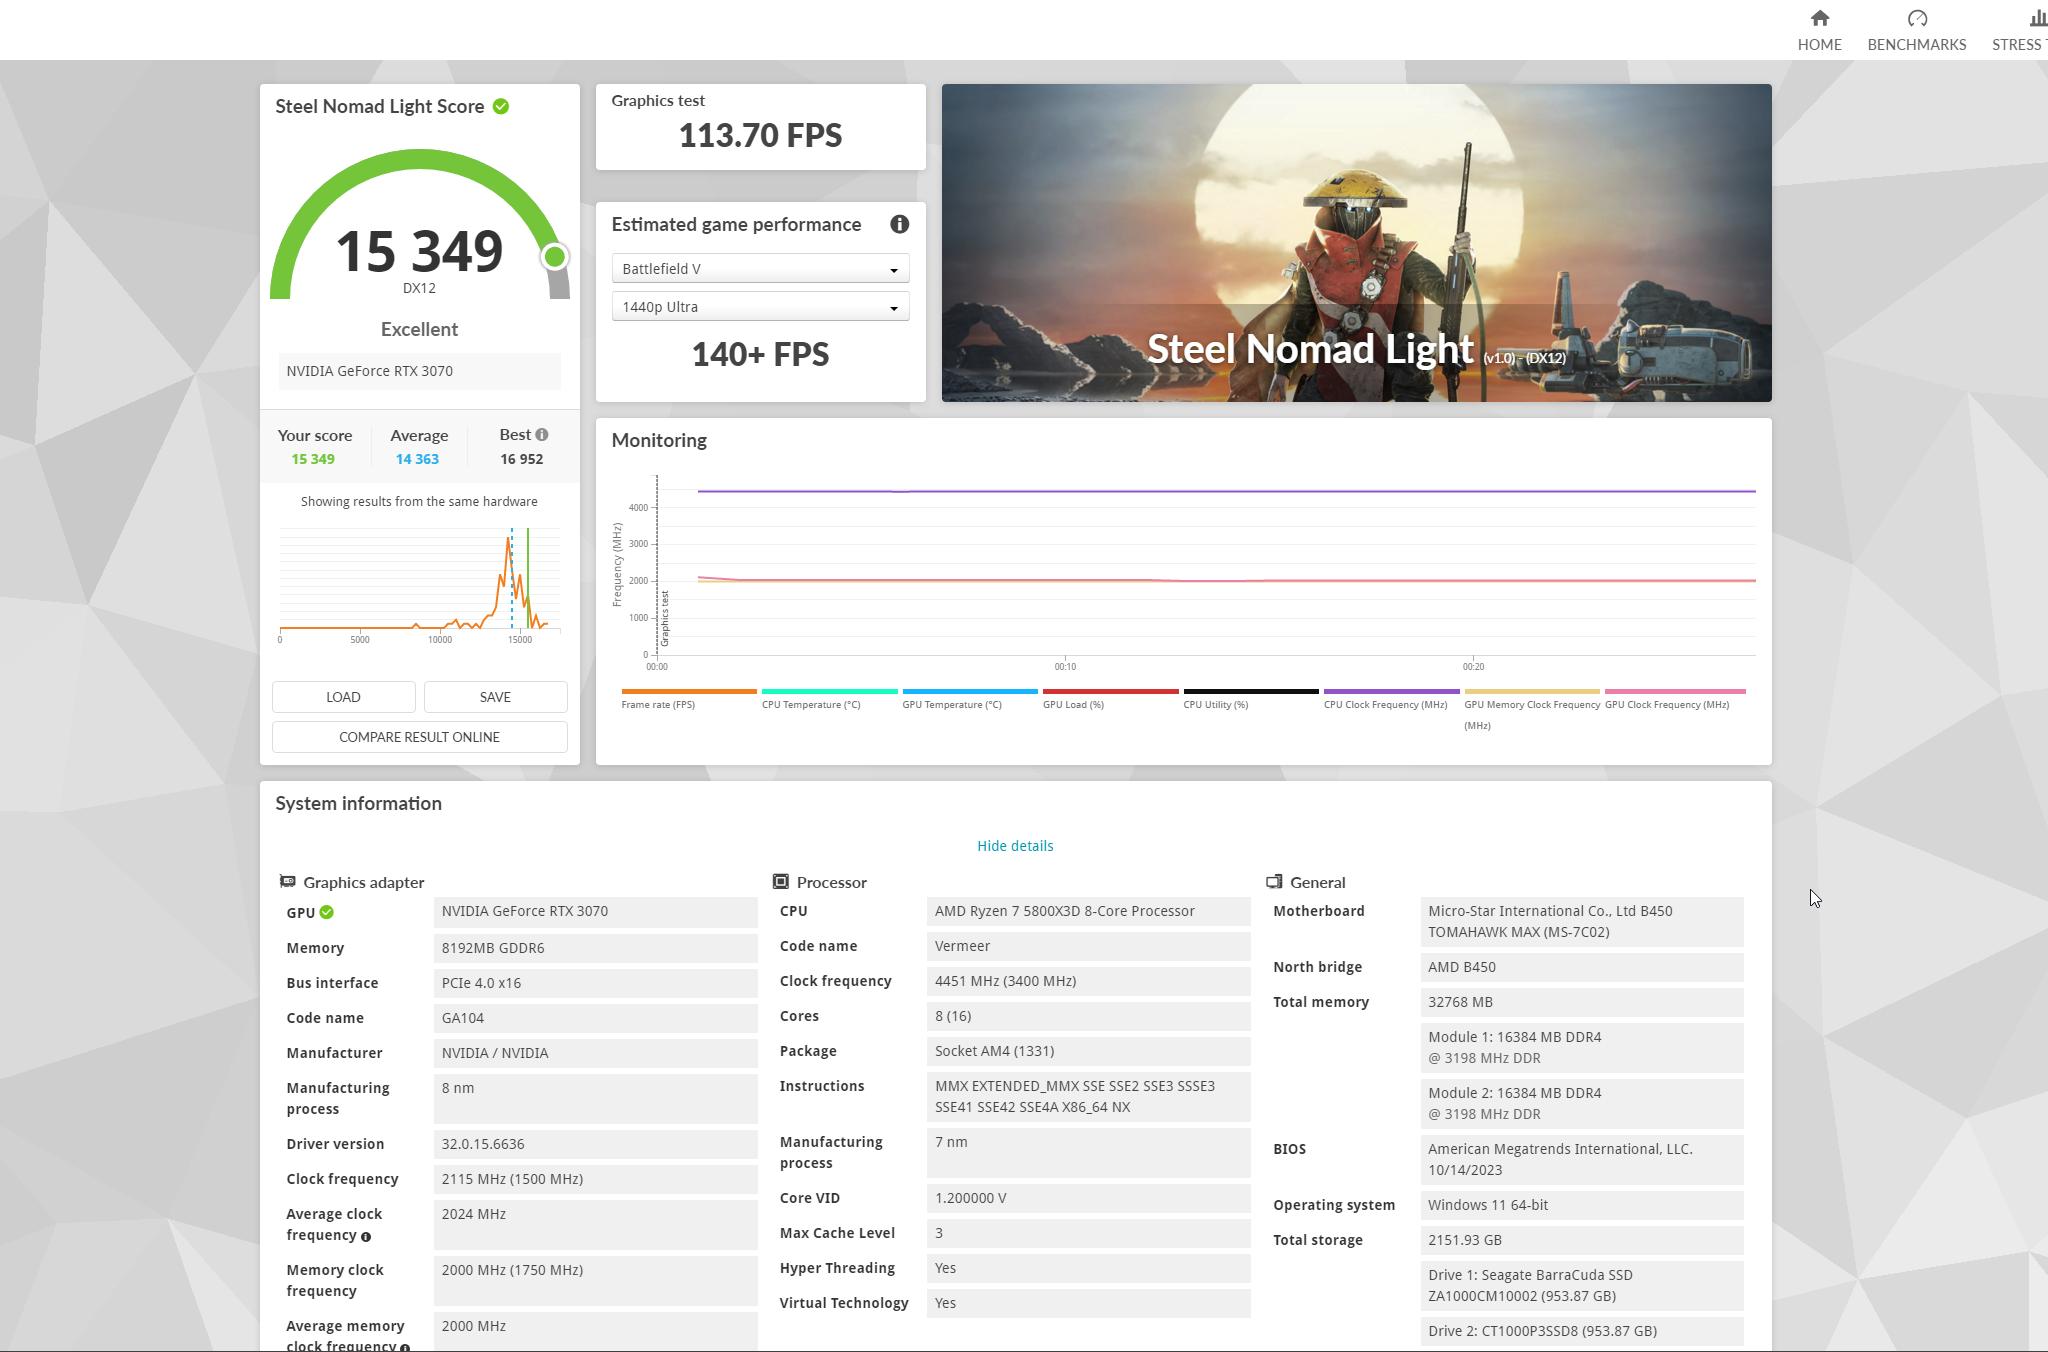Toggle the GPU Temperature legend series

point(951,704)
